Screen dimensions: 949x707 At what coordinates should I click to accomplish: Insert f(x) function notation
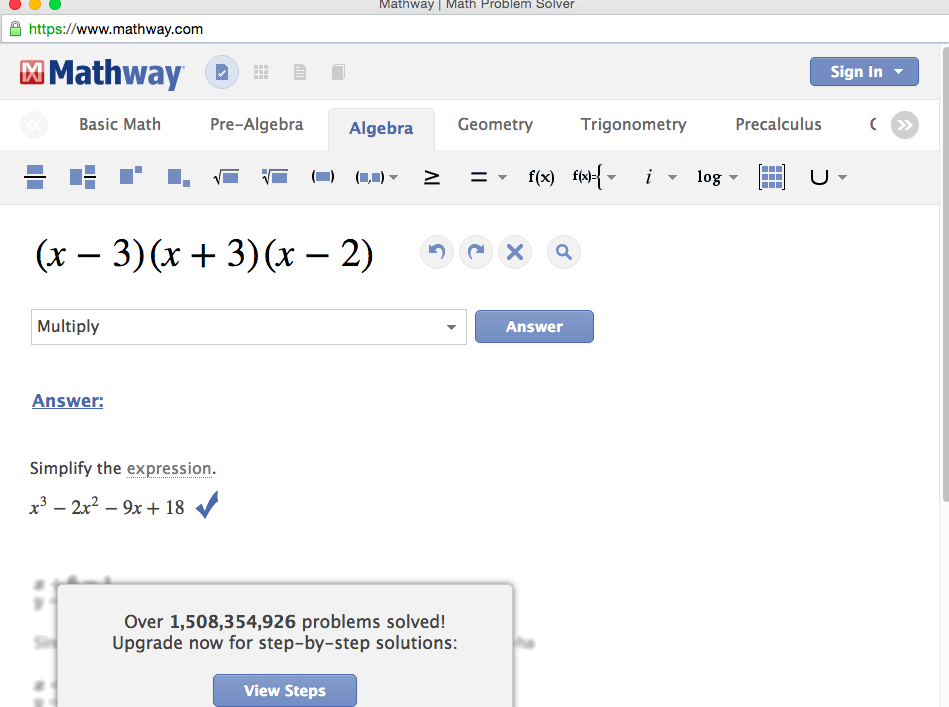[541, 177]
